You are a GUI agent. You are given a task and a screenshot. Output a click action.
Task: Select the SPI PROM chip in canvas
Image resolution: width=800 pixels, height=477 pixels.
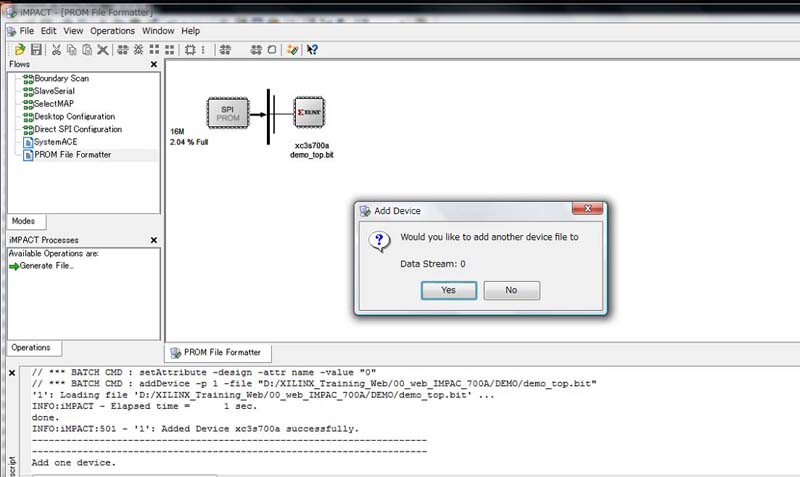tap(228, 113)
